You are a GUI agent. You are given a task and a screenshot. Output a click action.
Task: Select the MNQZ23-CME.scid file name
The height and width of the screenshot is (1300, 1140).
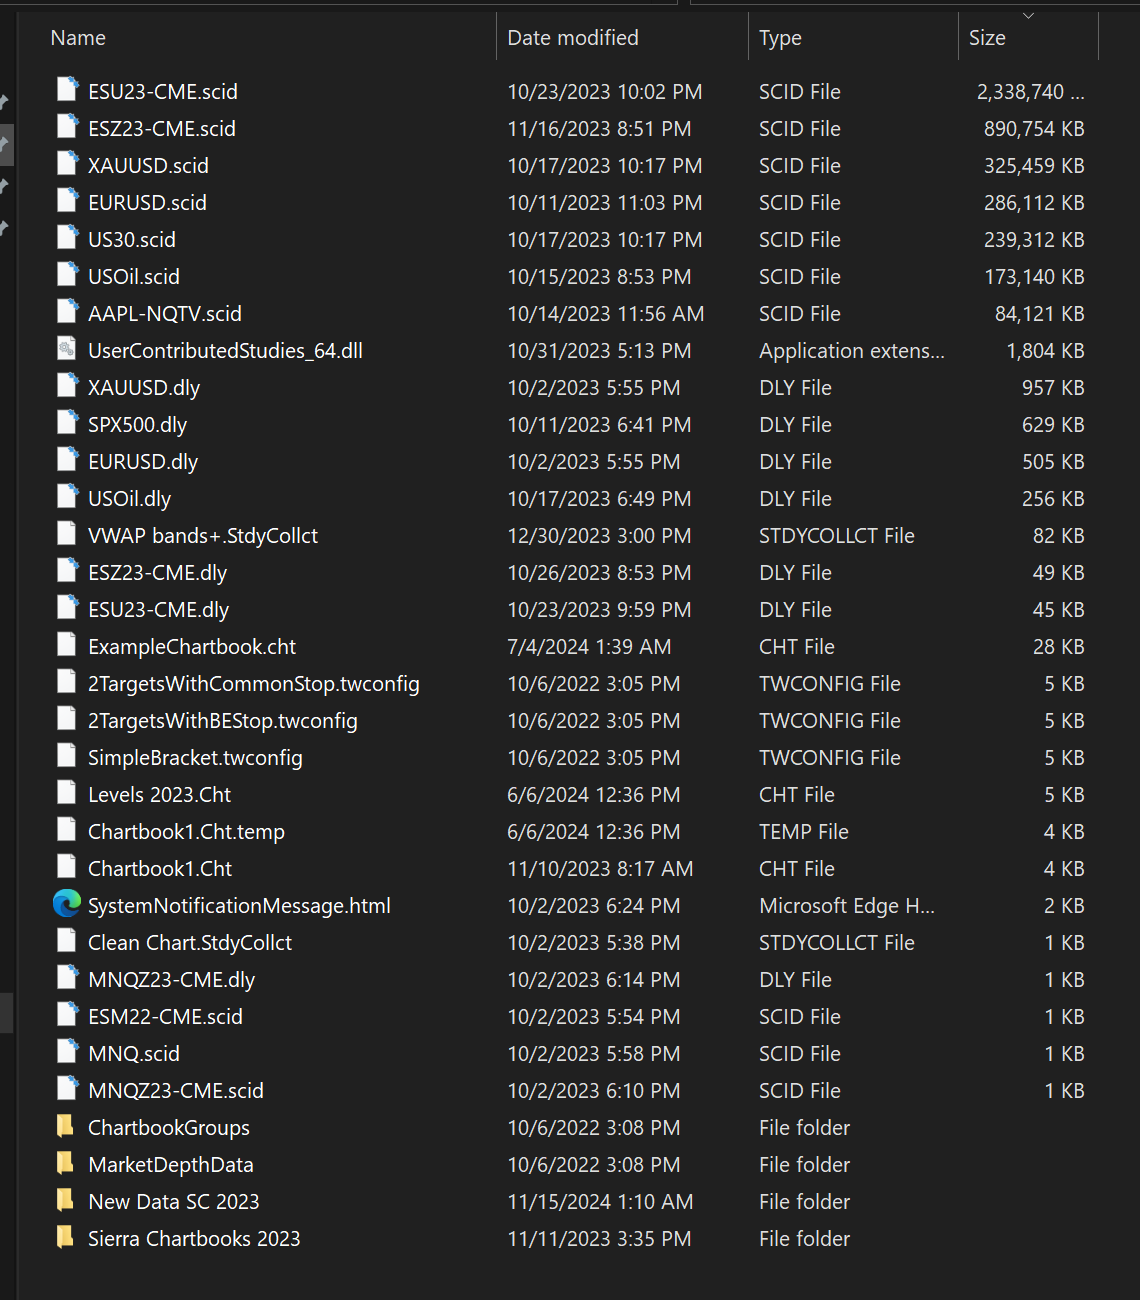point(176,1091)
